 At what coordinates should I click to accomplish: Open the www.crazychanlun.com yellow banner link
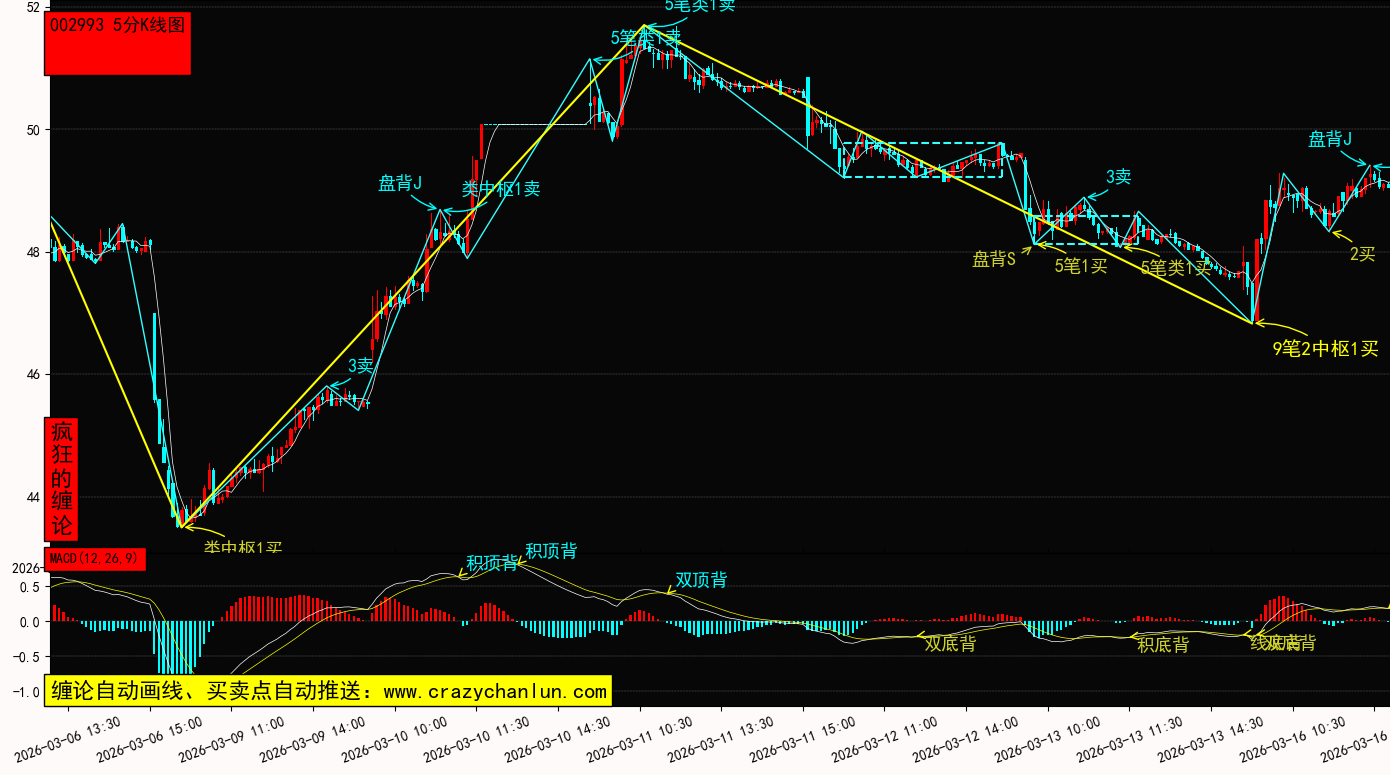329,691
